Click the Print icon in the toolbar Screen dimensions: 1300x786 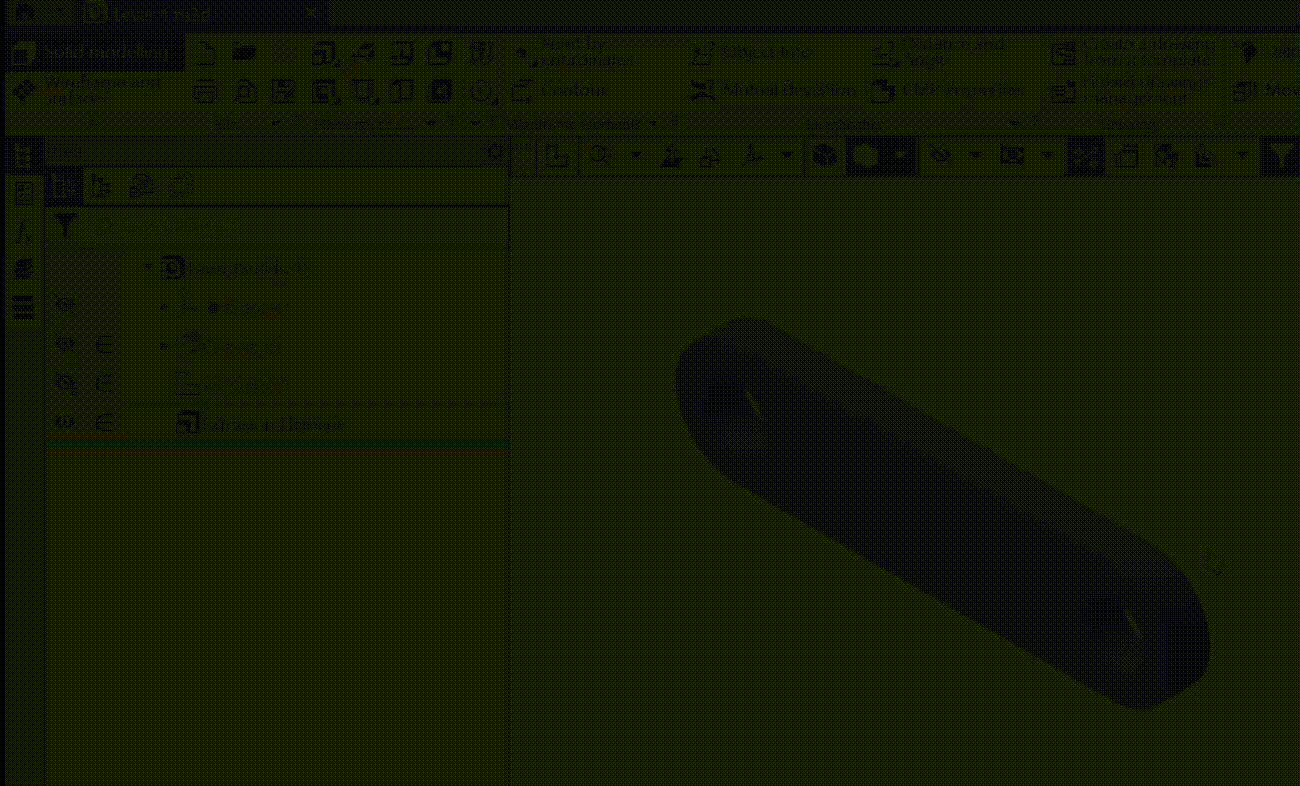(205, 92)
